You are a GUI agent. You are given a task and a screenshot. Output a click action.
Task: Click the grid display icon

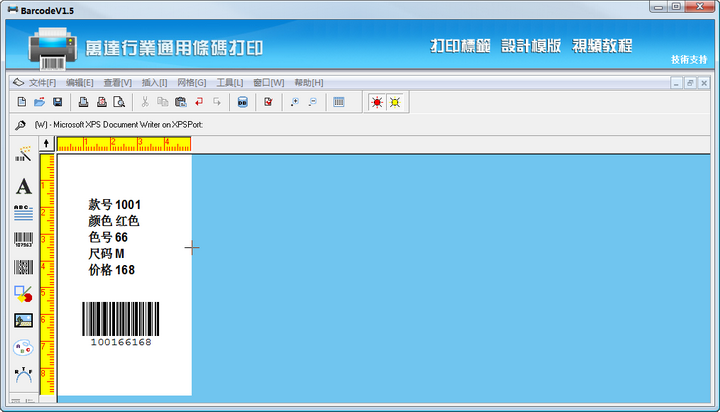(x=339, y=102)
